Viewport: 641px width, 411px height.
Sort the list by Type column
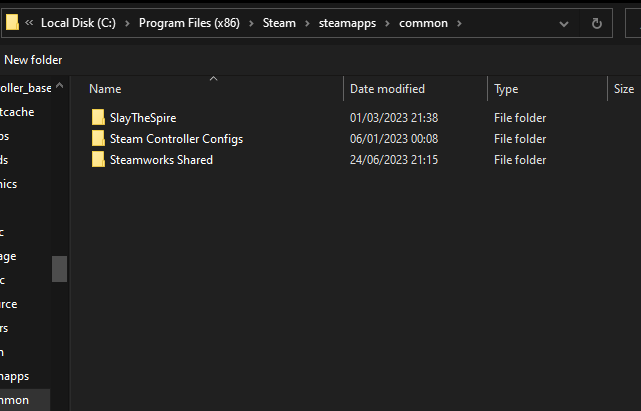pyautogui.click(x=506, y=89)
